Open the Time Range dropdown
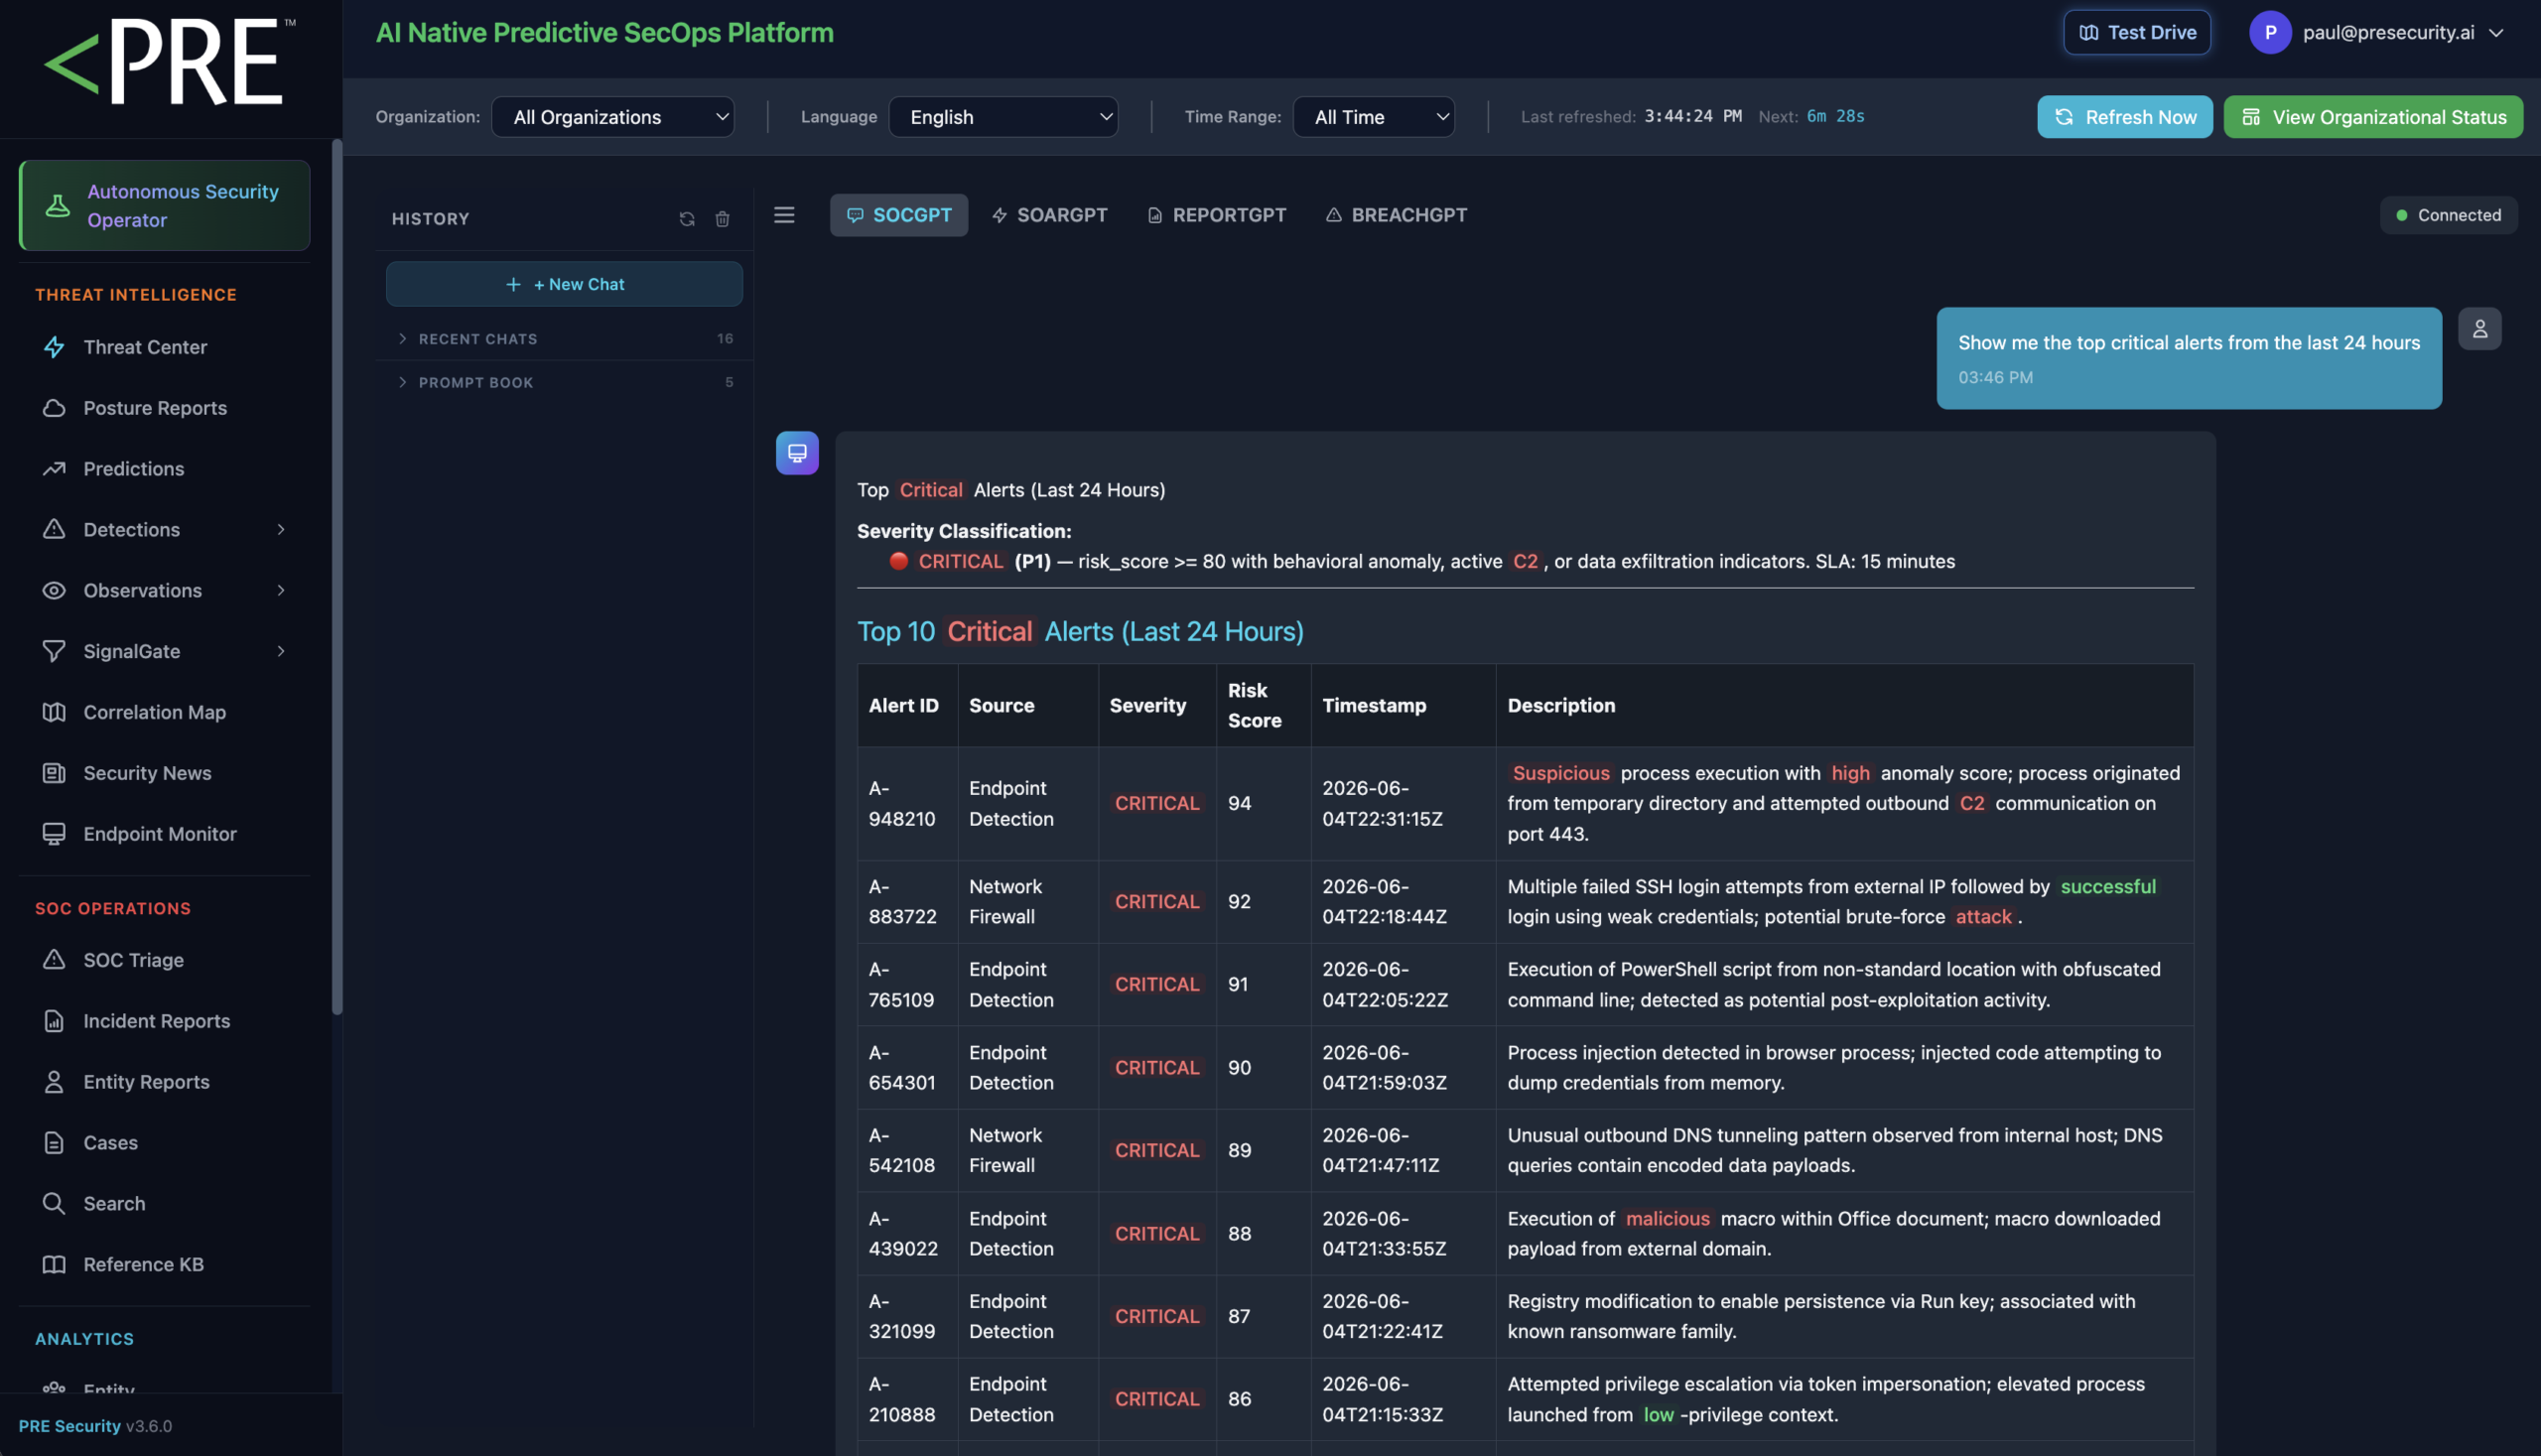 1373,117
